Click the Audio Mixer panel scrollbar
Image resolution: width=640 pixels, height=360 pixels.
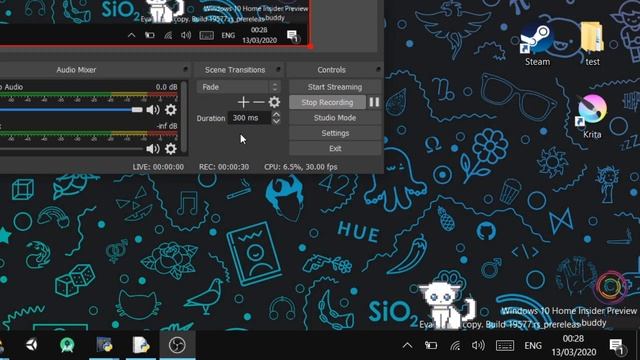184,116
